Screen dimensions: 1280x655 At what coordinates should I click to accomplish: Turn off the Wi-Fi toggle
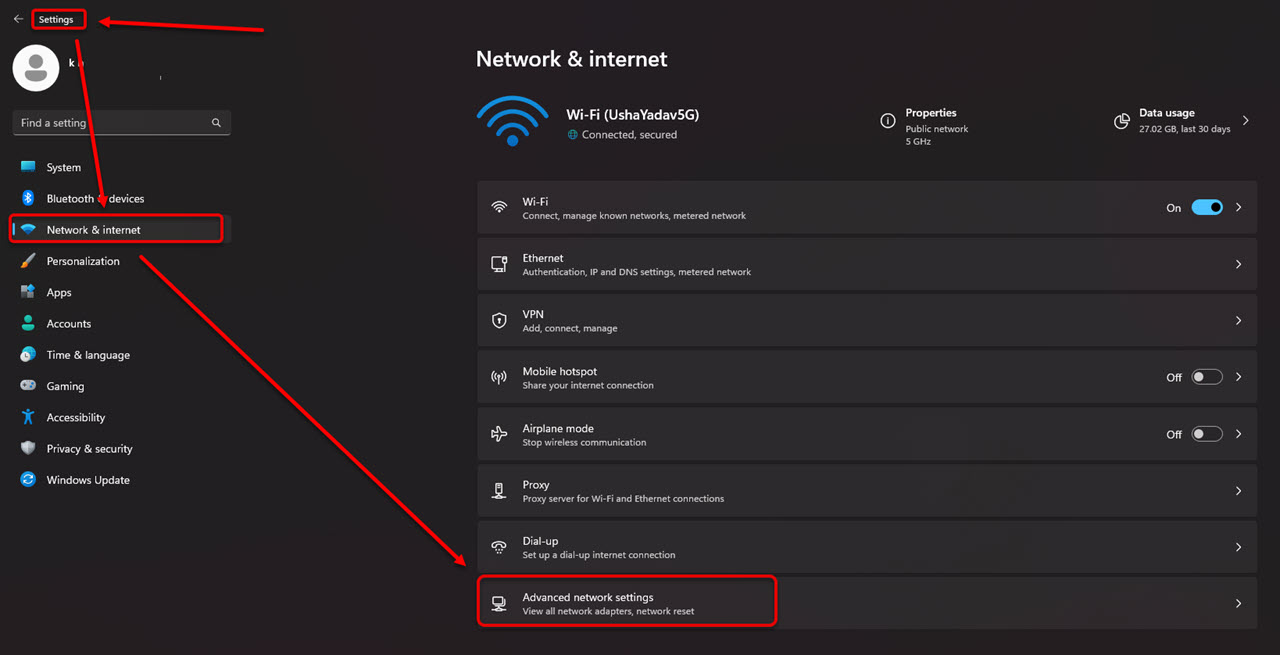click(x=1207, y=207)
